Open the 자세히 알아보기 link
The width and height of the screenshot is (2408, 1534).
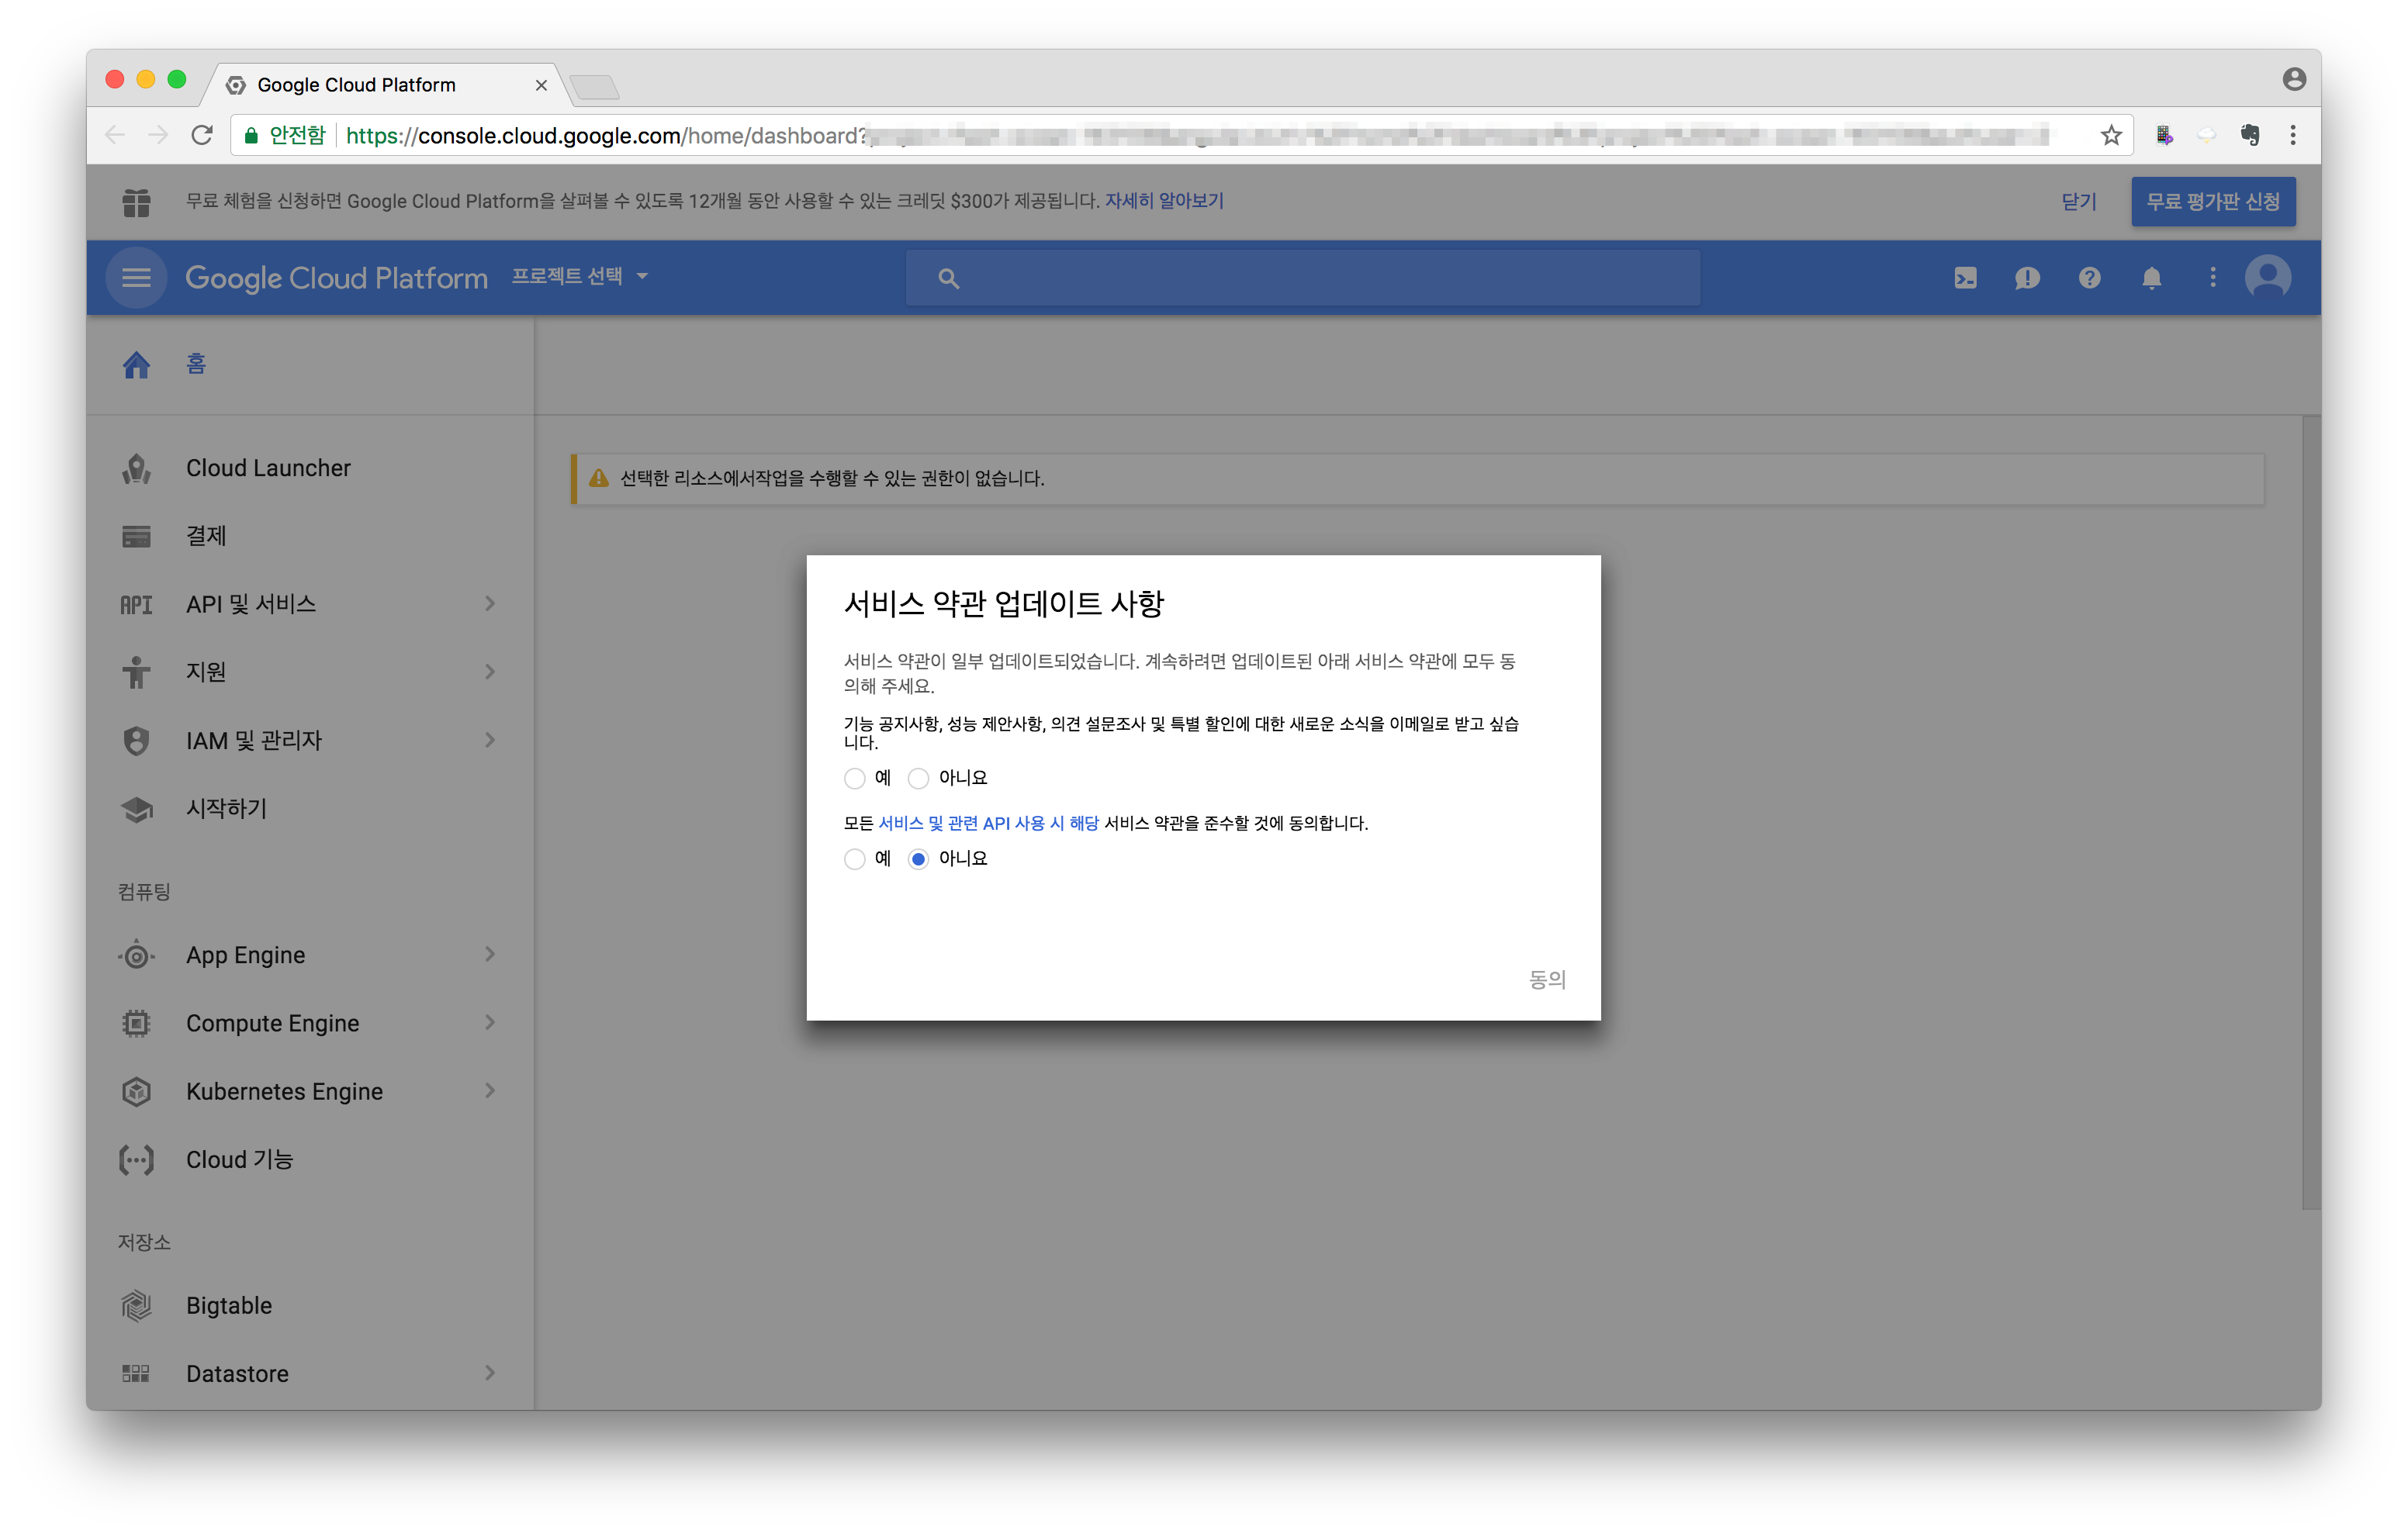pyautogui.click(x=1163, y=201)
